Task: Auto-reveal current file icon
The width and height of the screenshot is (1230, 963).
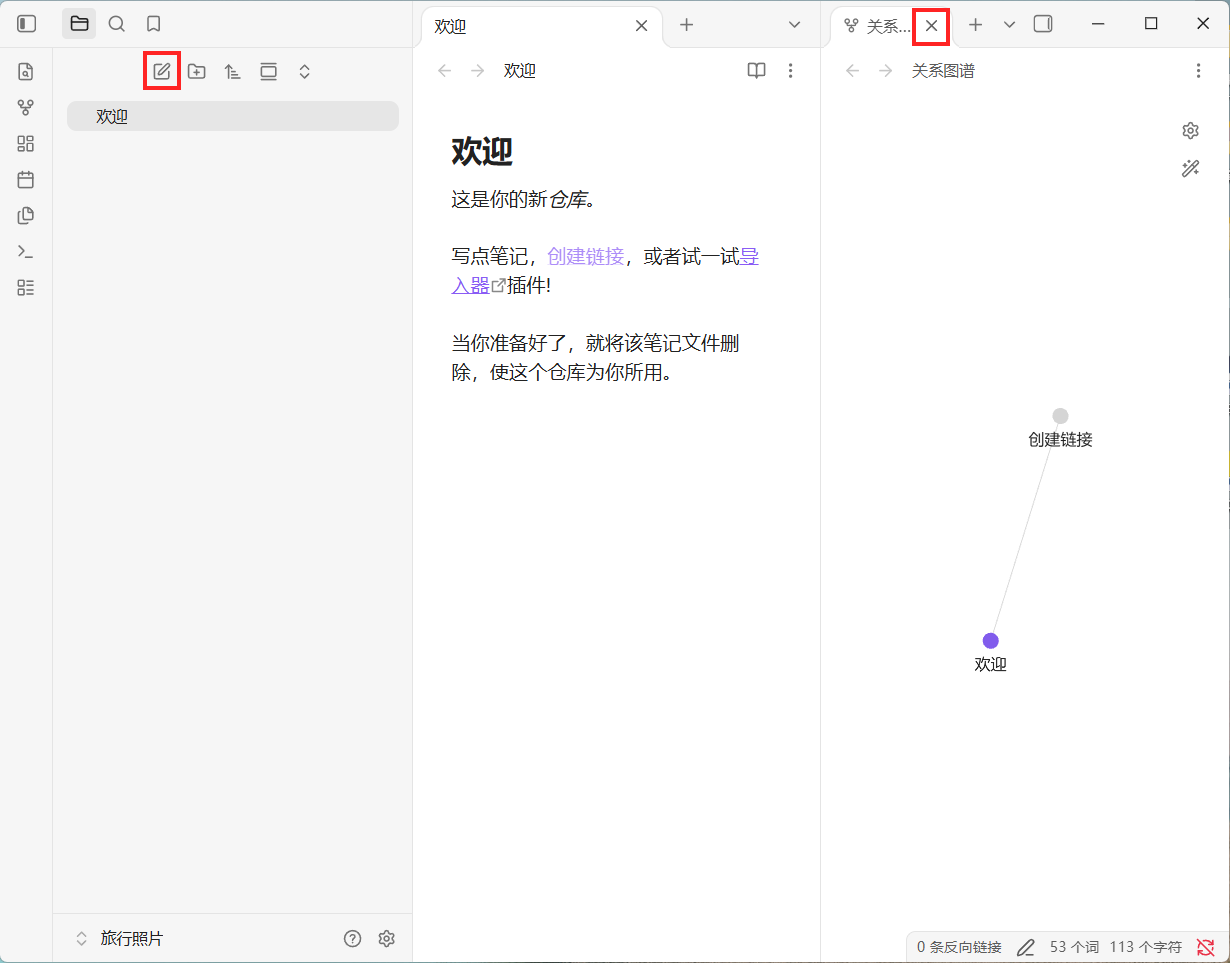Action: 269,72
